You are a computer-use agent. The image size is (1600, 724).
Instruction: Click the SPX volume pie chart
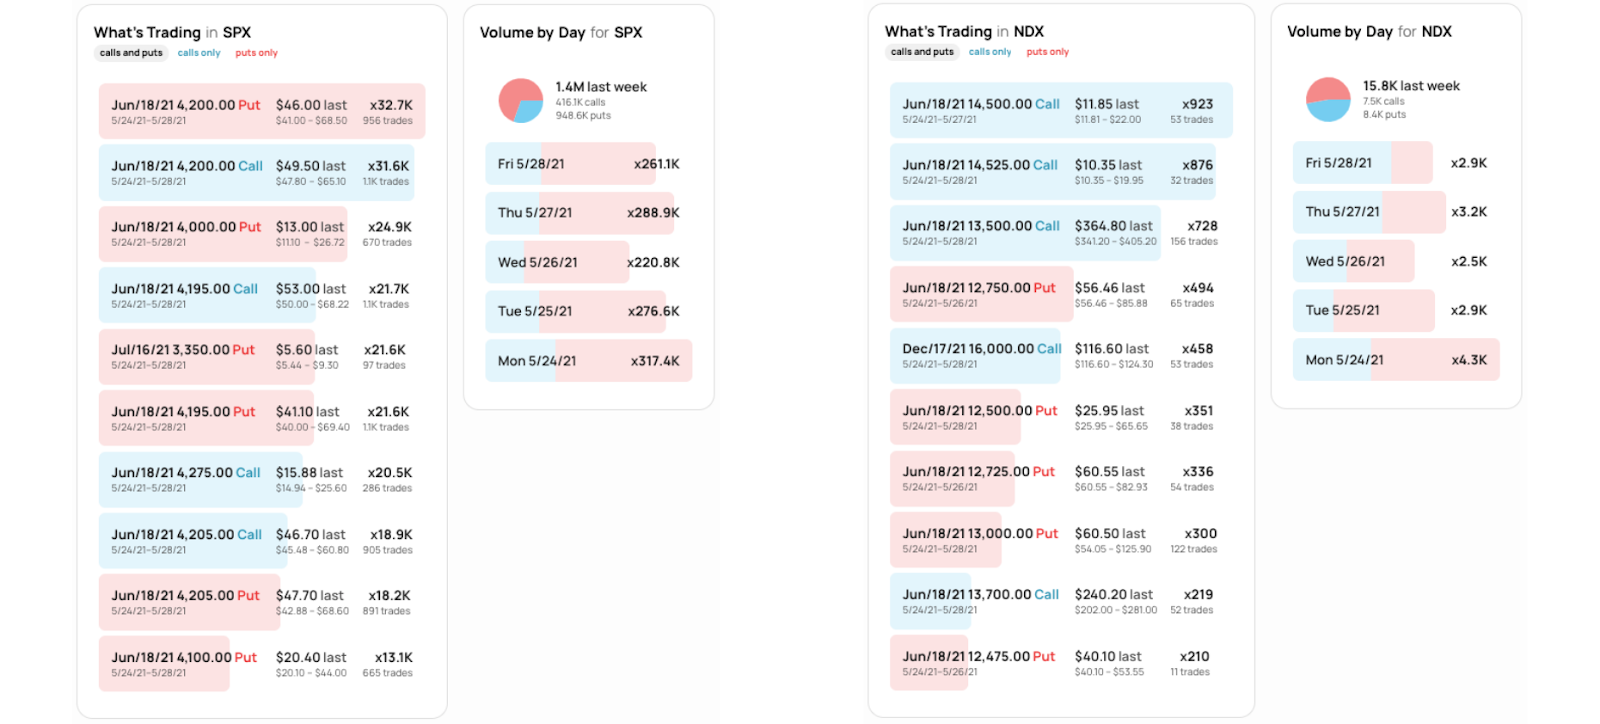click(520, 101)
